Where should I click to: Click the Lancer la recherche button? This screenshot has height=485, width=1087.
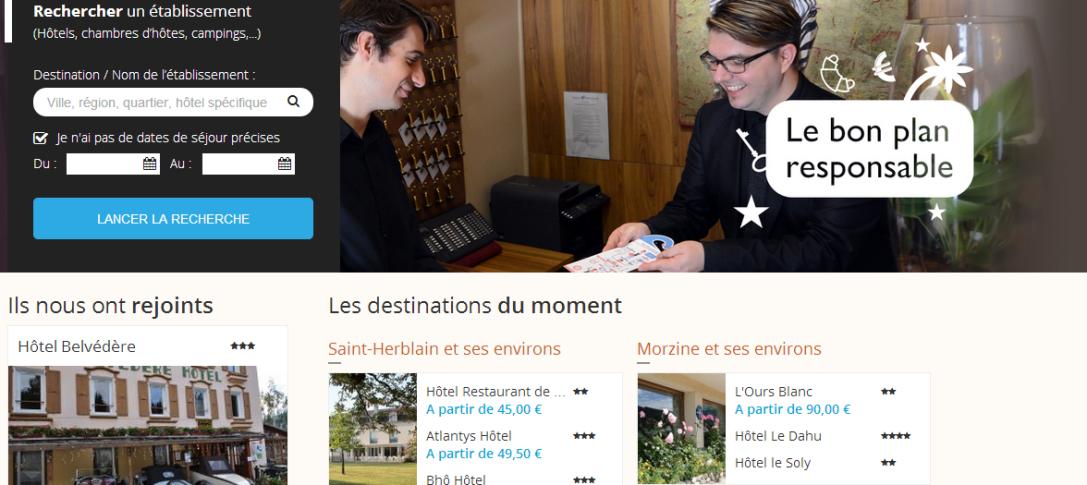tap(173, 218)
